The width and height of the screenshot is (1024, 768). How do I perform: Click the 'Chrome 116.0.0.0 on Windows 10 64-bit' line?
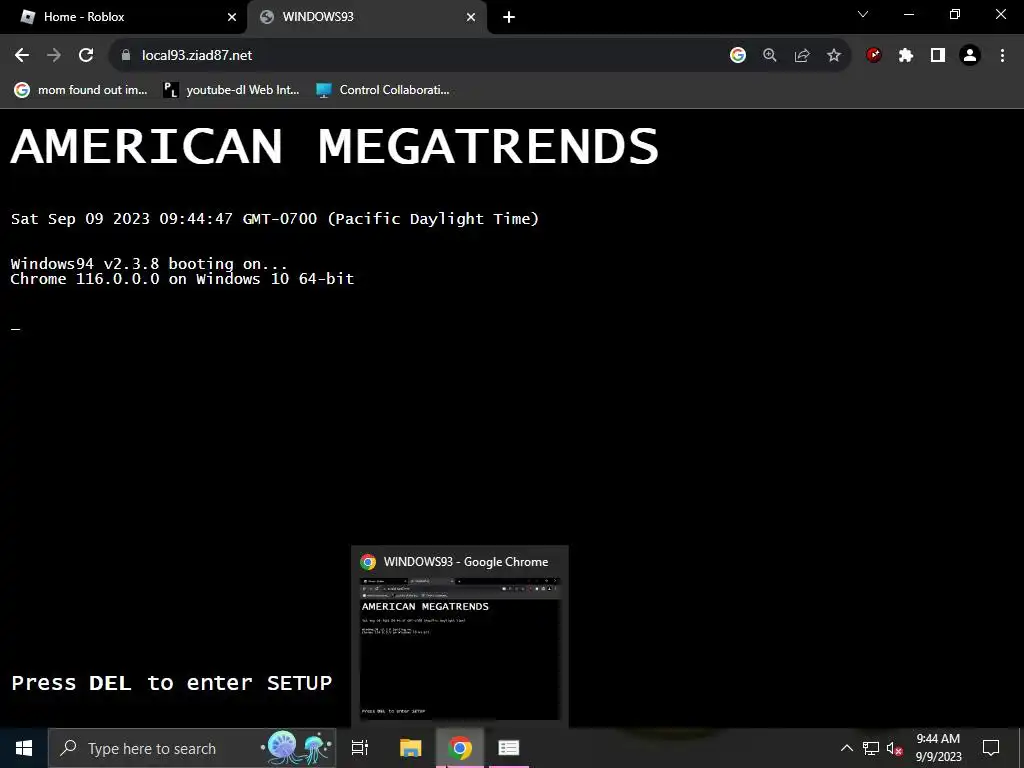182,279
